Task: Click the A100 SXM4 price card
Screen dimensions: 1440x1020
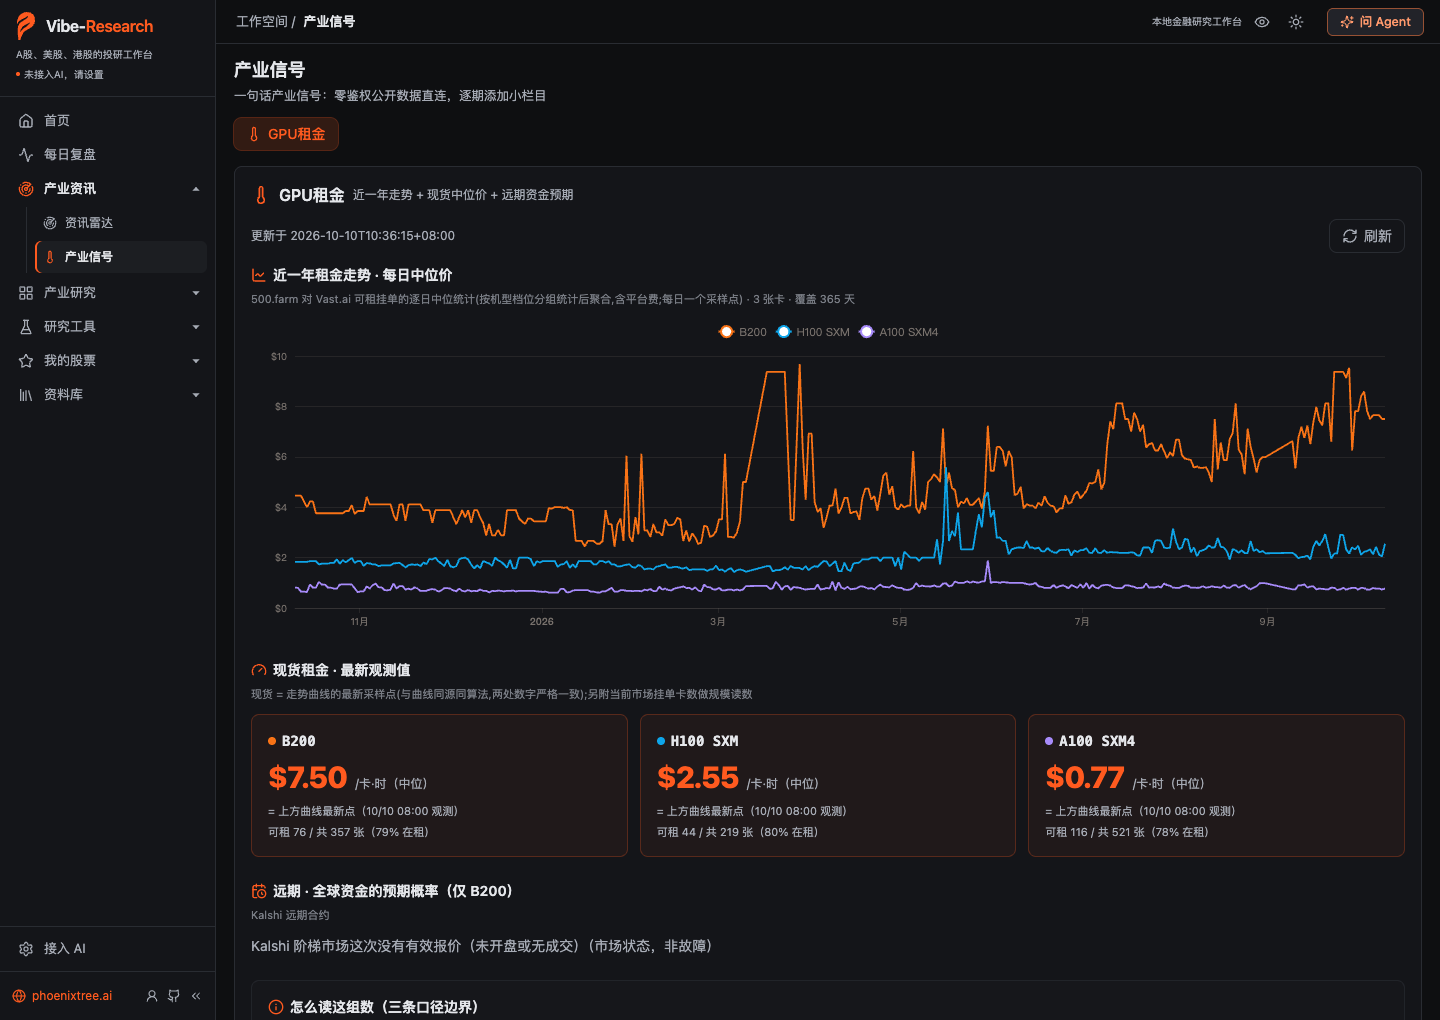Action: click(1216, 785)
